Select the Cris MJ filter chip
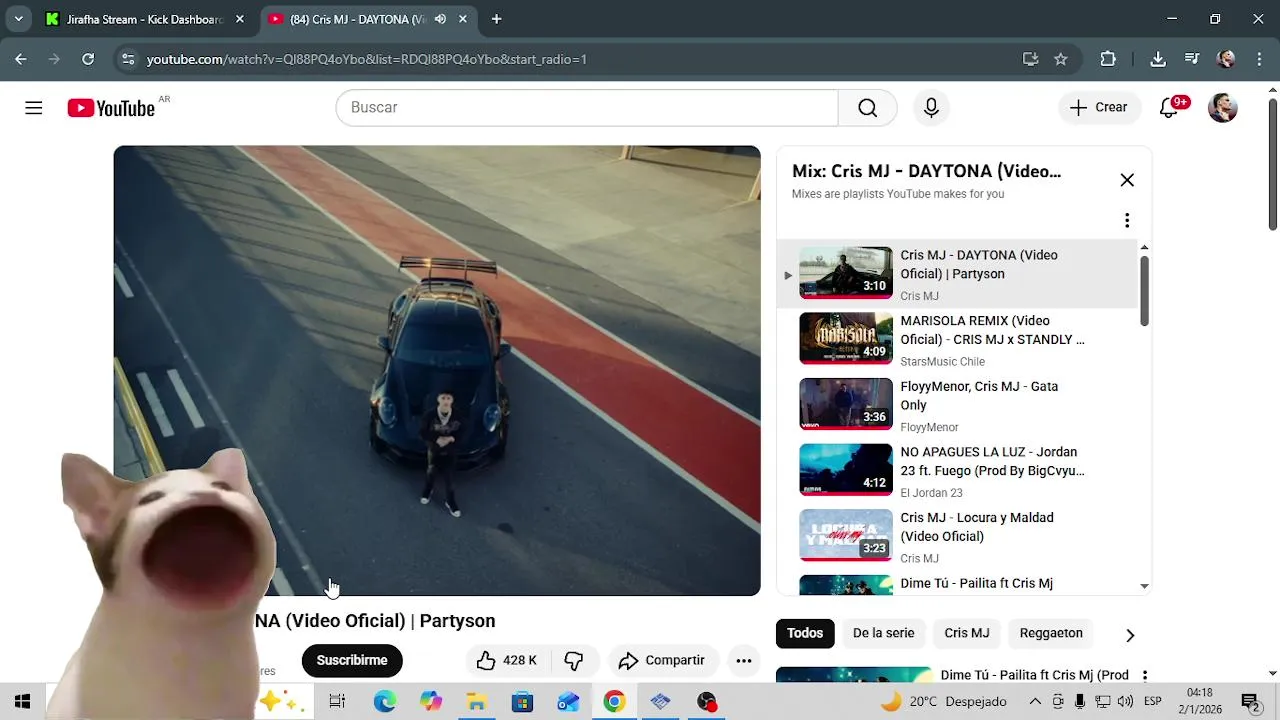The width and height of the screenshot is (1280, 720). click(x=967, y=633)
